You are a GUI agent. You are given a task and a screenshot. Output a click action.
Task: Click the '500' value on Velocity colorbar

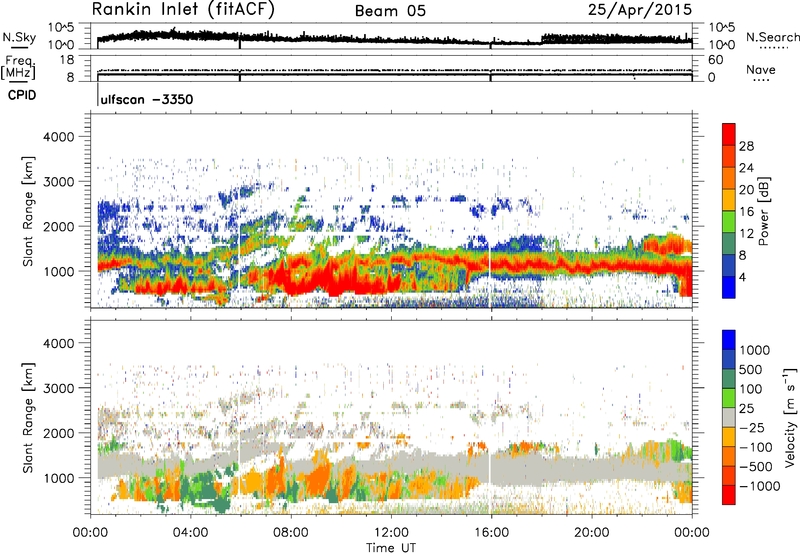point(751,369)
